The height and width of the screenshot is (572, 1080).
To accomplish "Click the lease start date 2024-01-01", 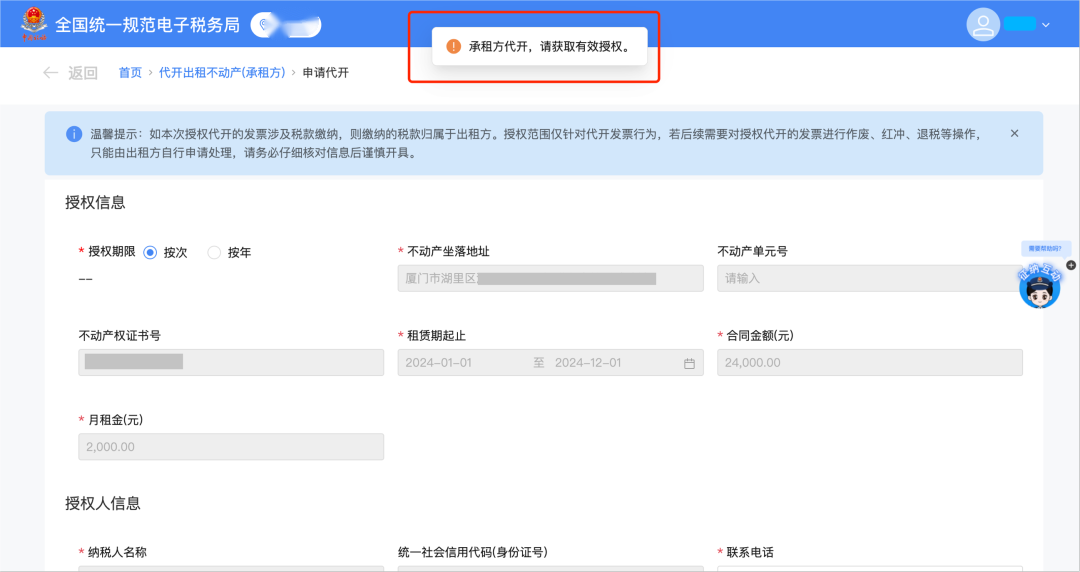I will (438, 362).
